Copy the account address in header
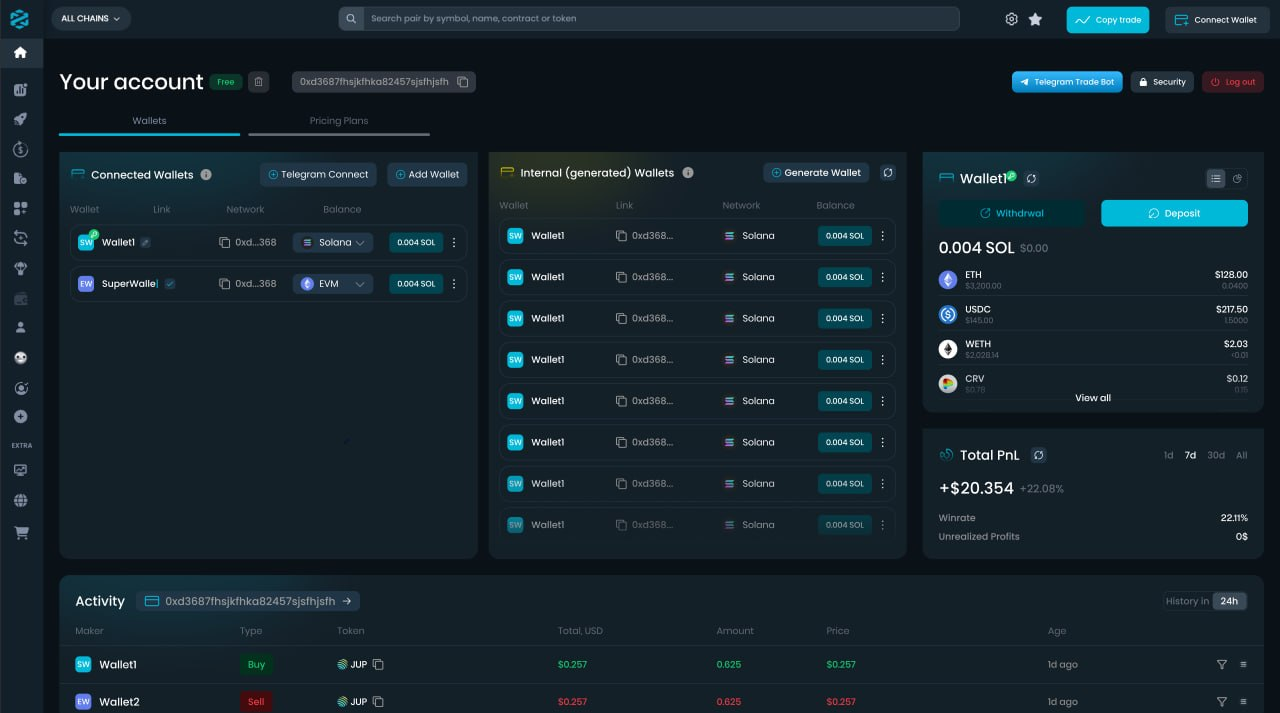 click(x=463, y=82)
